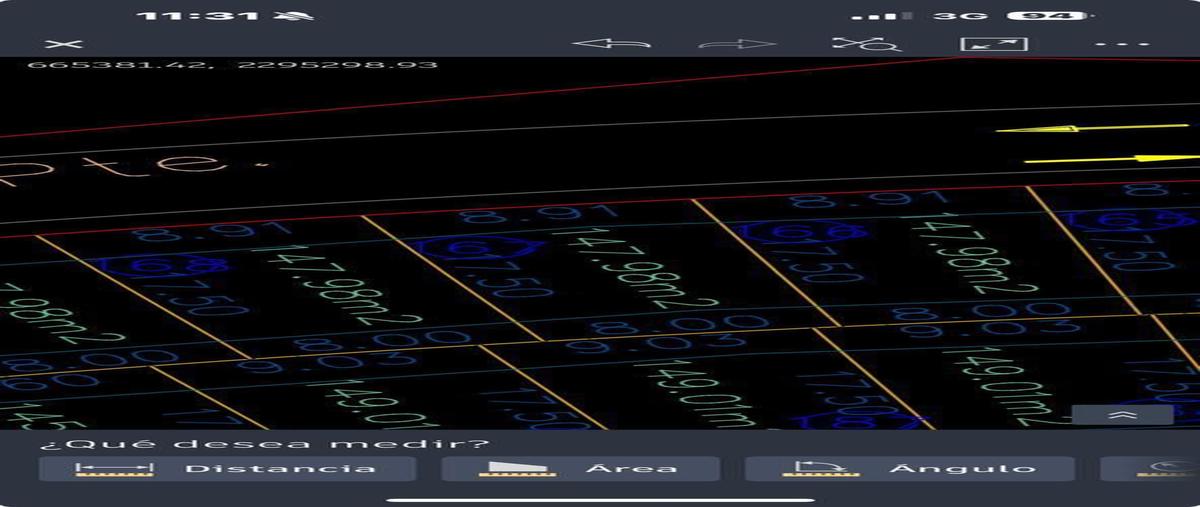Tap the redo arrow icon
This screenshot has width=1200, height=507.
click(x=738, y=44)
